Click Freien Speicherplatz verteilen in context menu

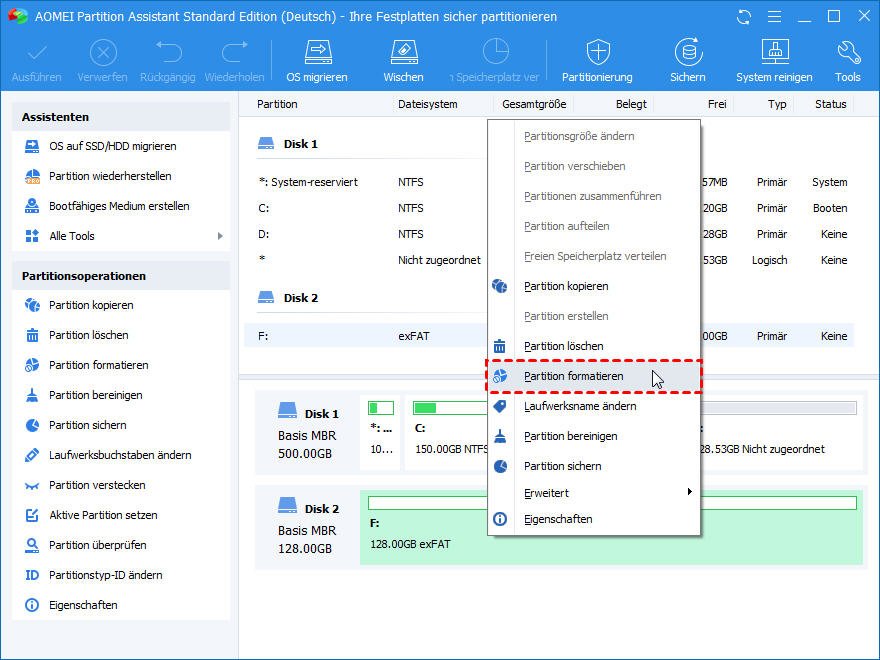594,256
